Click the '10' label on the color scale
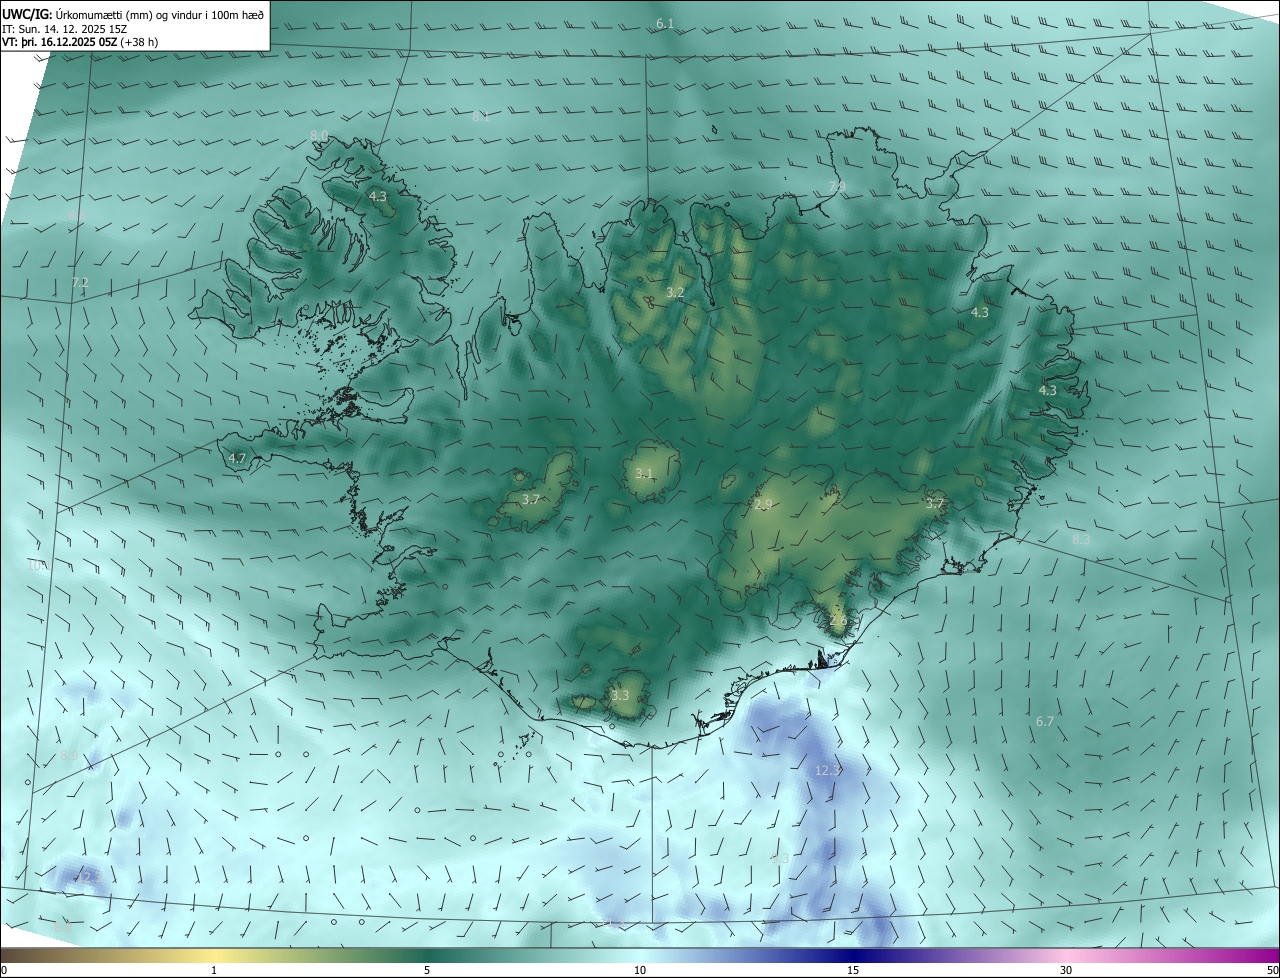Image resolution: width=1280 pixels, height=978 pixels. [x=640, y=970]
